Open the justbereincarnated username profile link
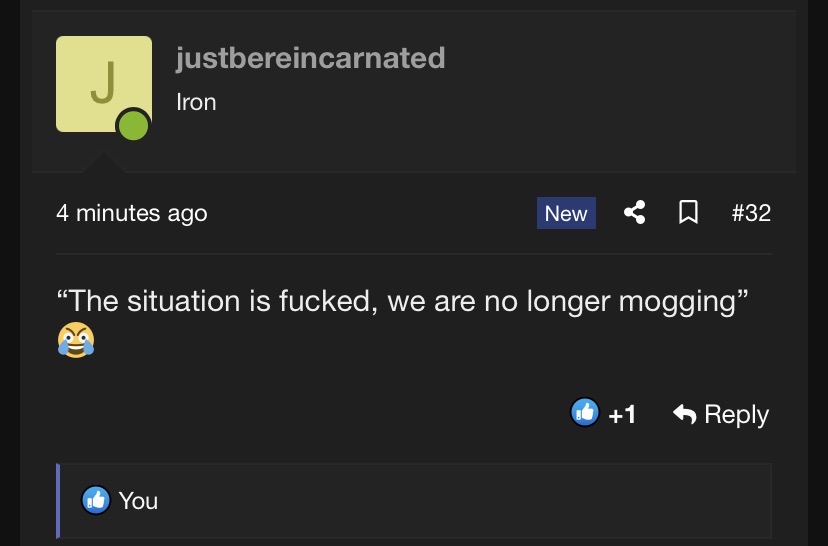 tap(310, 58)
